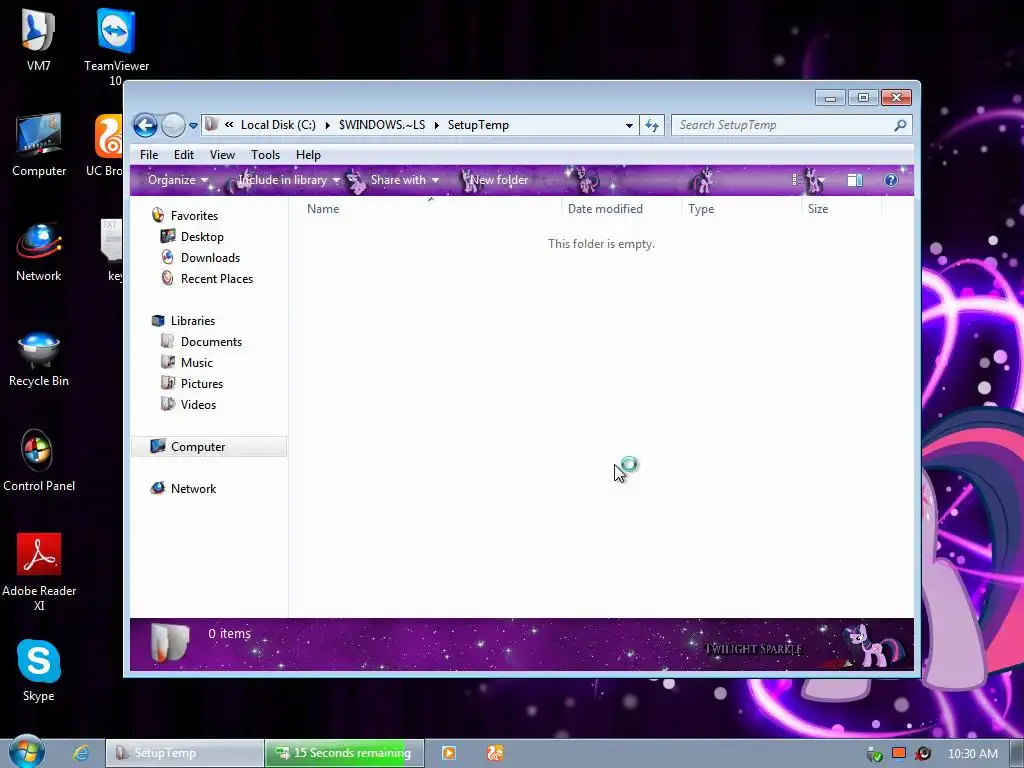Open Windows Media Player taskbar icon
The width and height of the screenshot is (1024, 768).
tap(449, 753)
